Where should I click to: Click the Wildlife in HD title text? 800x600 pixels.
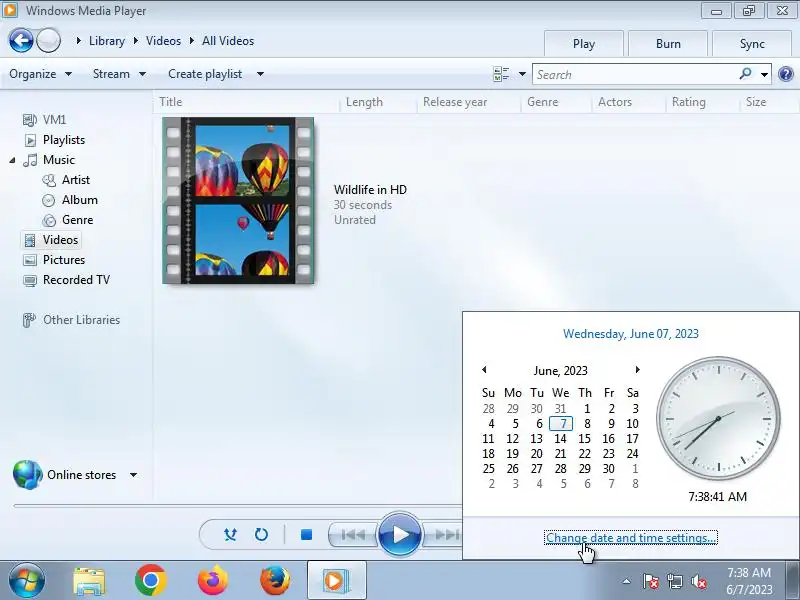point(370,190)
